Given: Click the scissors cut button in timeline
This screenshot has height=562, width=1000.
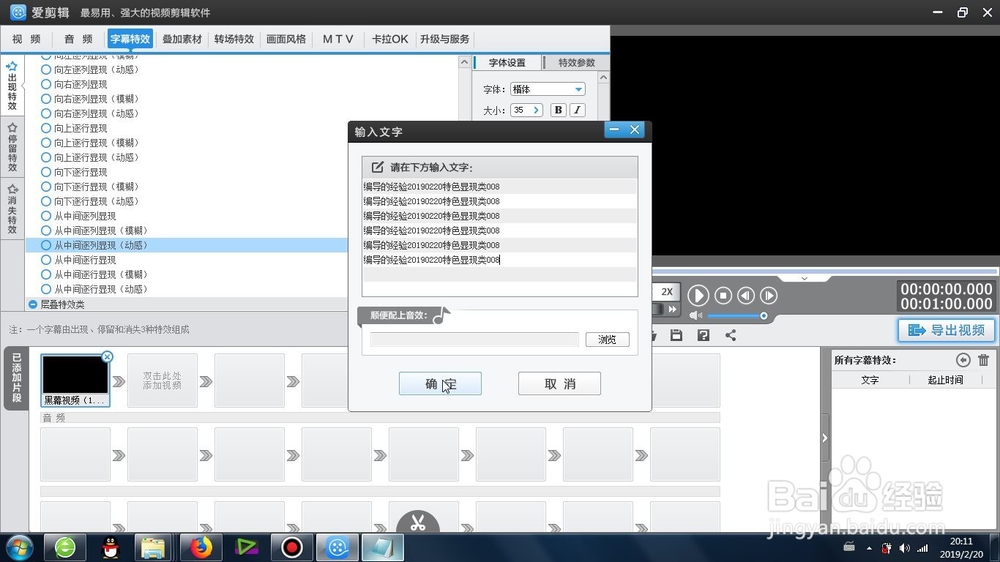Looking at the screenshot, I should (x=418, y=522).
